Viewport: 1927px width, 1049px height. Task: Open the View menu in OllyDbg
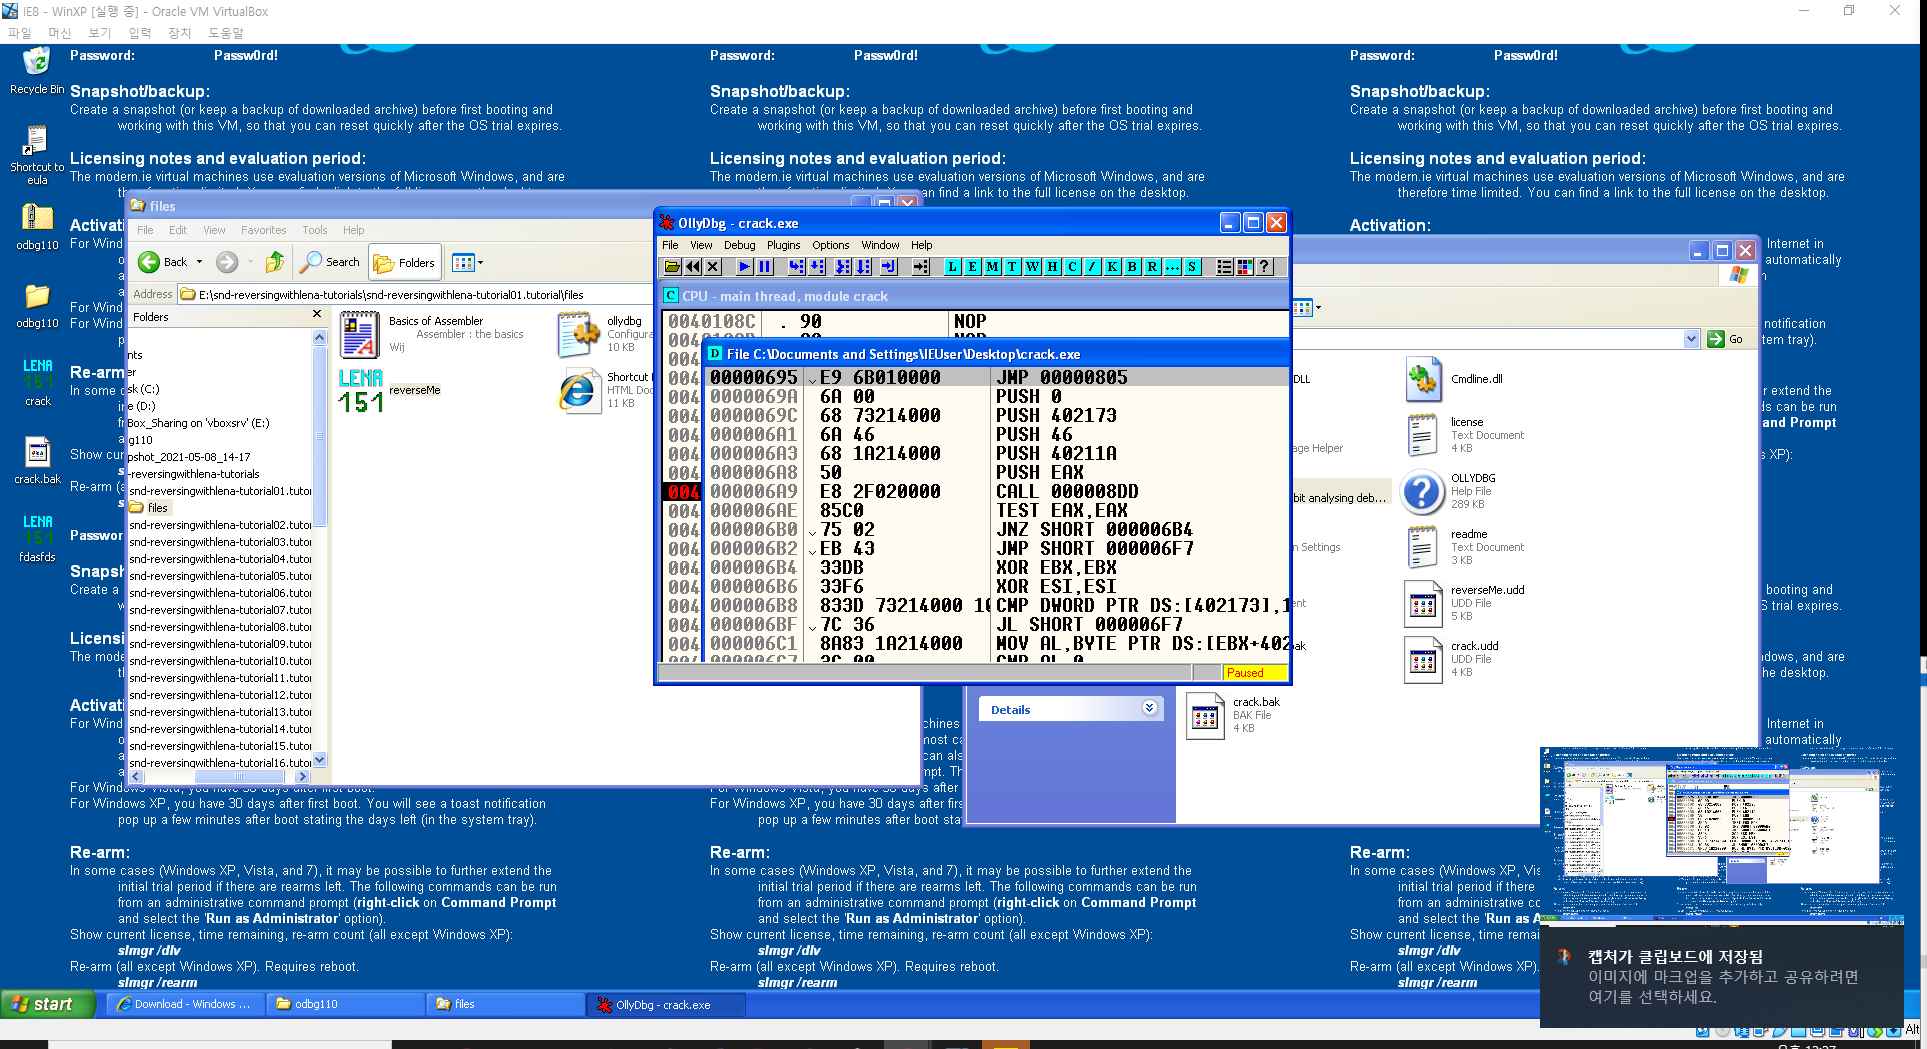(701, 245)
